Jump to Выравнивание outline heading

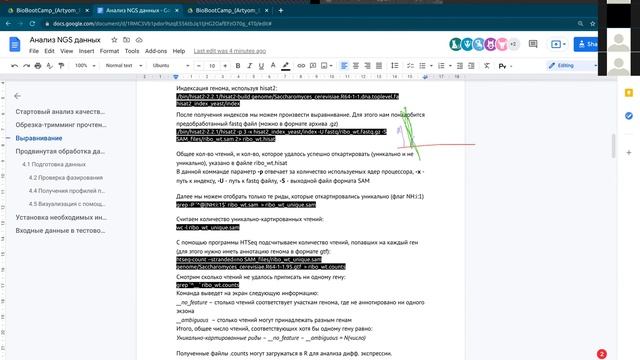pyautogui.click(x=39, y=138)
